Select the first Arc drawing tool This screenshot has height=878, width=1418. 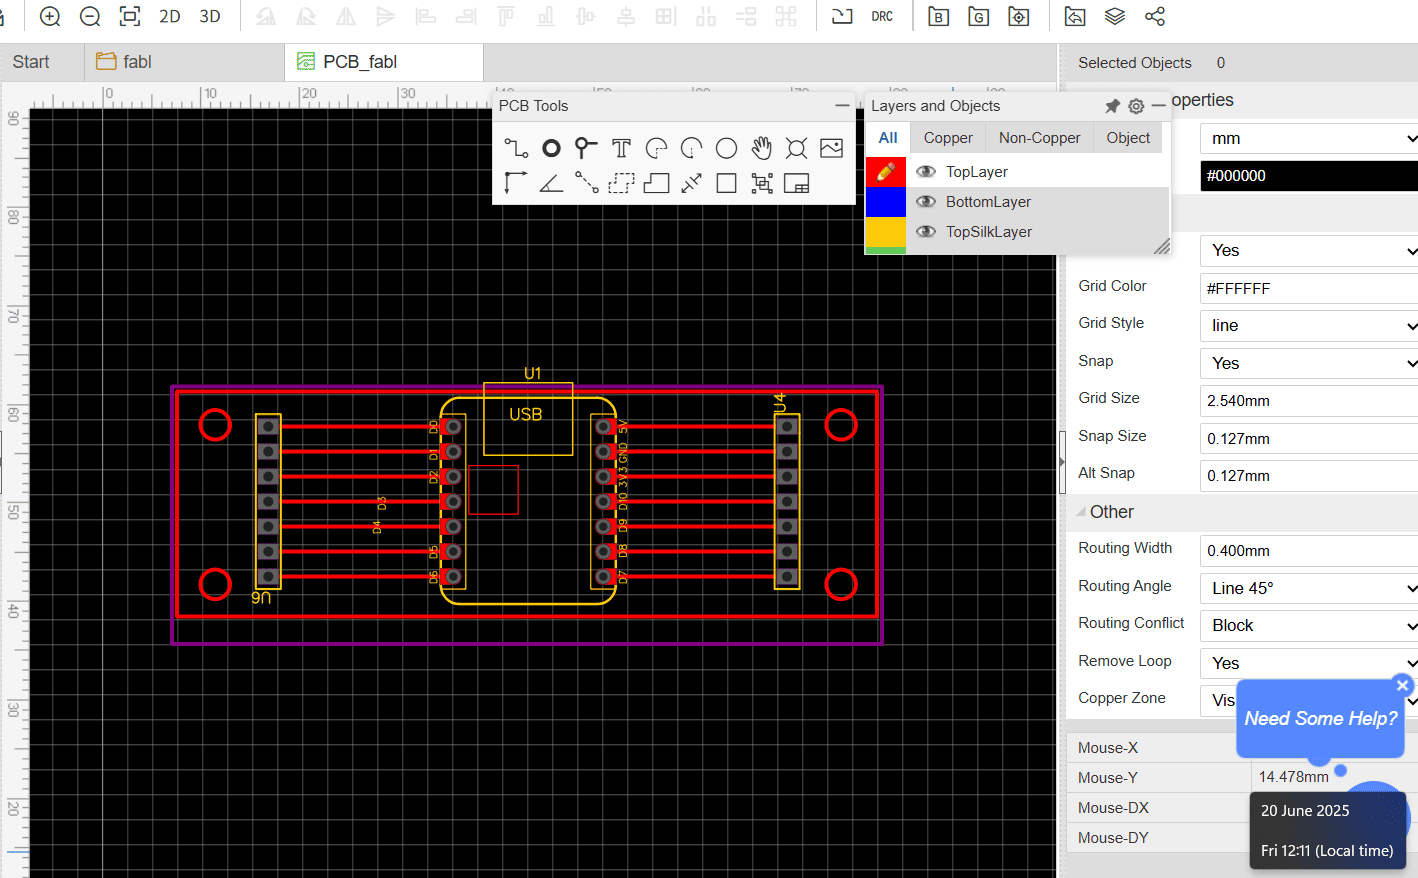click(656, 149)
